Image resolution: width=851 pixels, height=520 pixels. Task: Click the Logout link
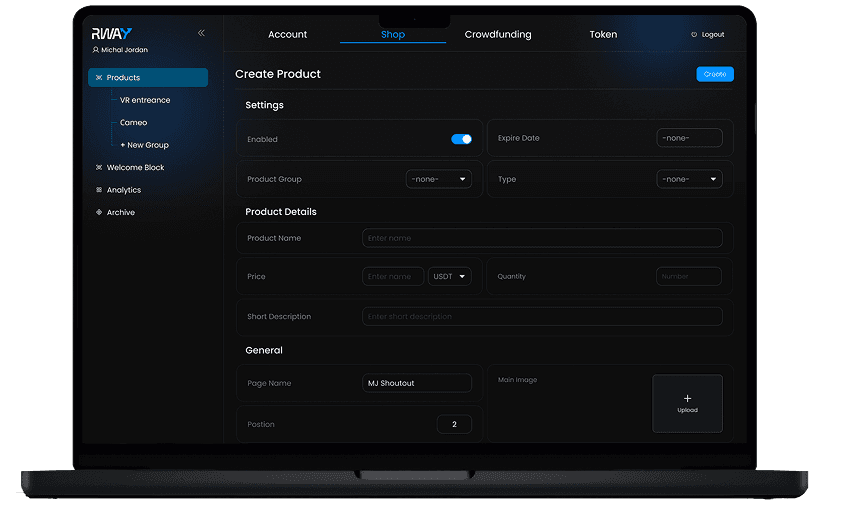click(713, 35)
